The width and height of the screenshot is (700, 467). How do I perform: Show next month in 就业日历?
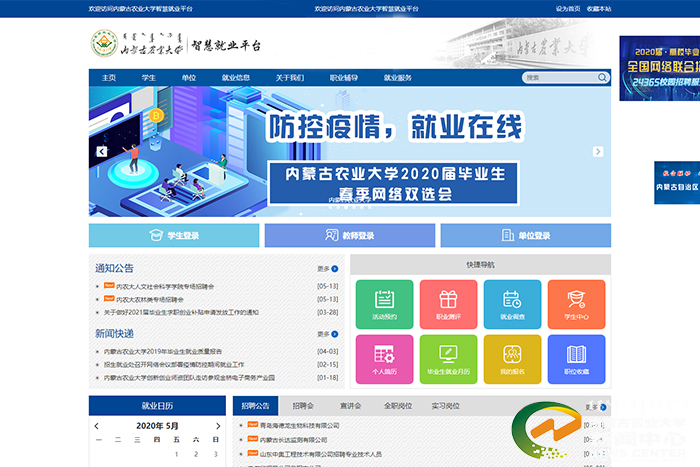click(x=216, y=425)
